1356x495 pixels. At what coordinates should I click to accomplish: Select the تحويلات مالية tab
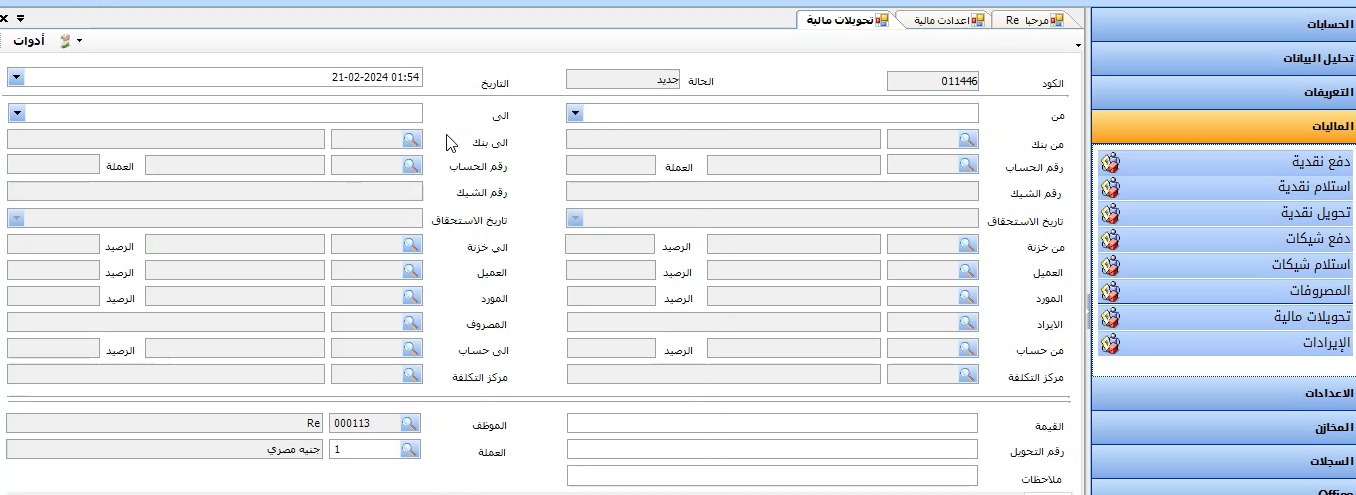tap(847, 20)
